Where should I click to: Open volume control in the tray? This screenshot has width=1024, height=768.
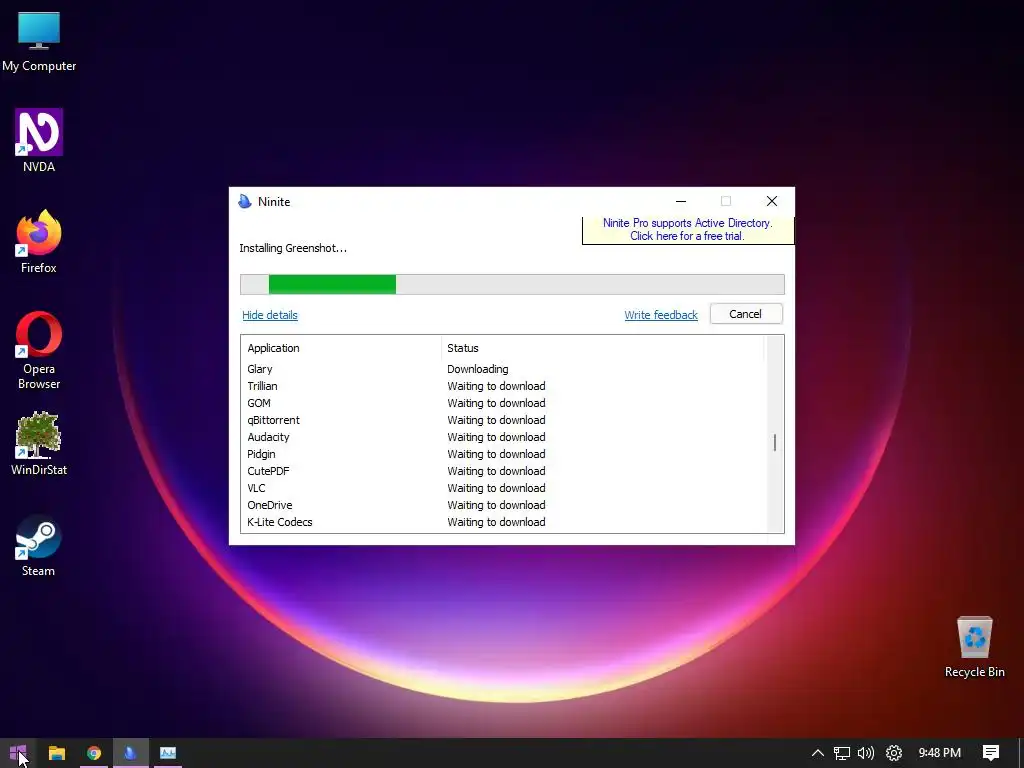click(866, 753)
